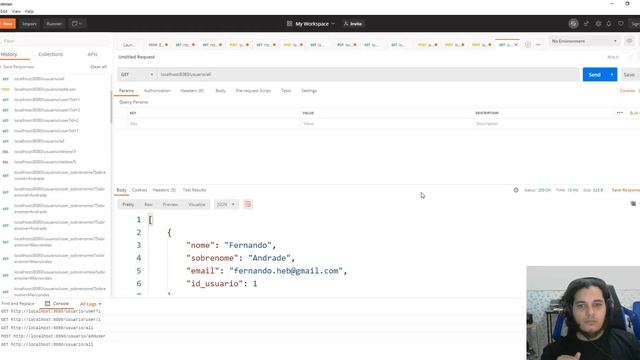Open the No Environment dropdown
Image resolution: width=640 pixels, height=360 pixels.
tap(584, 41)
